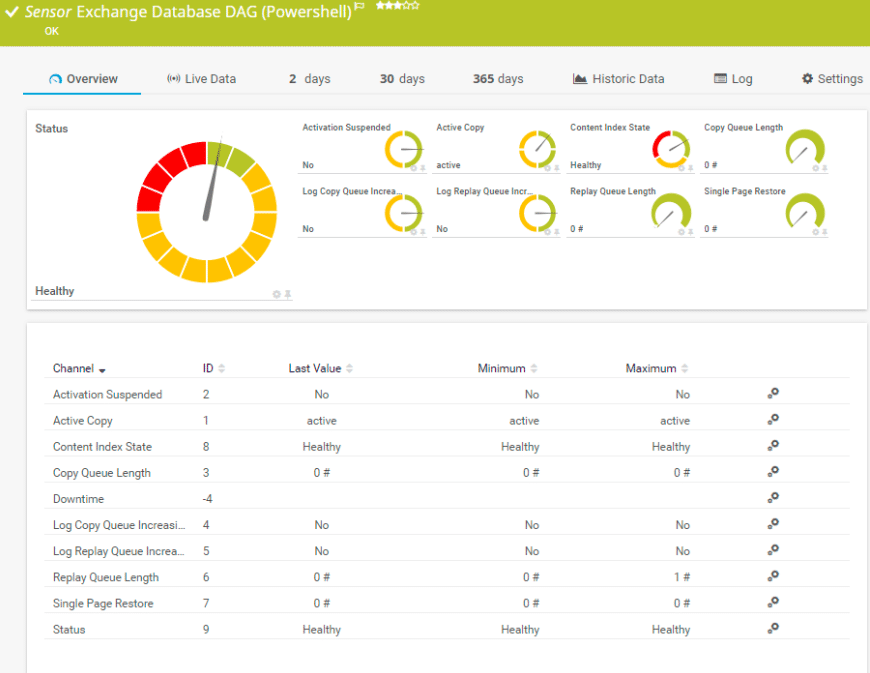Click the OK checkmark status icon in header
This screenshot has width=870, height=673.
(x=12, y=12)
